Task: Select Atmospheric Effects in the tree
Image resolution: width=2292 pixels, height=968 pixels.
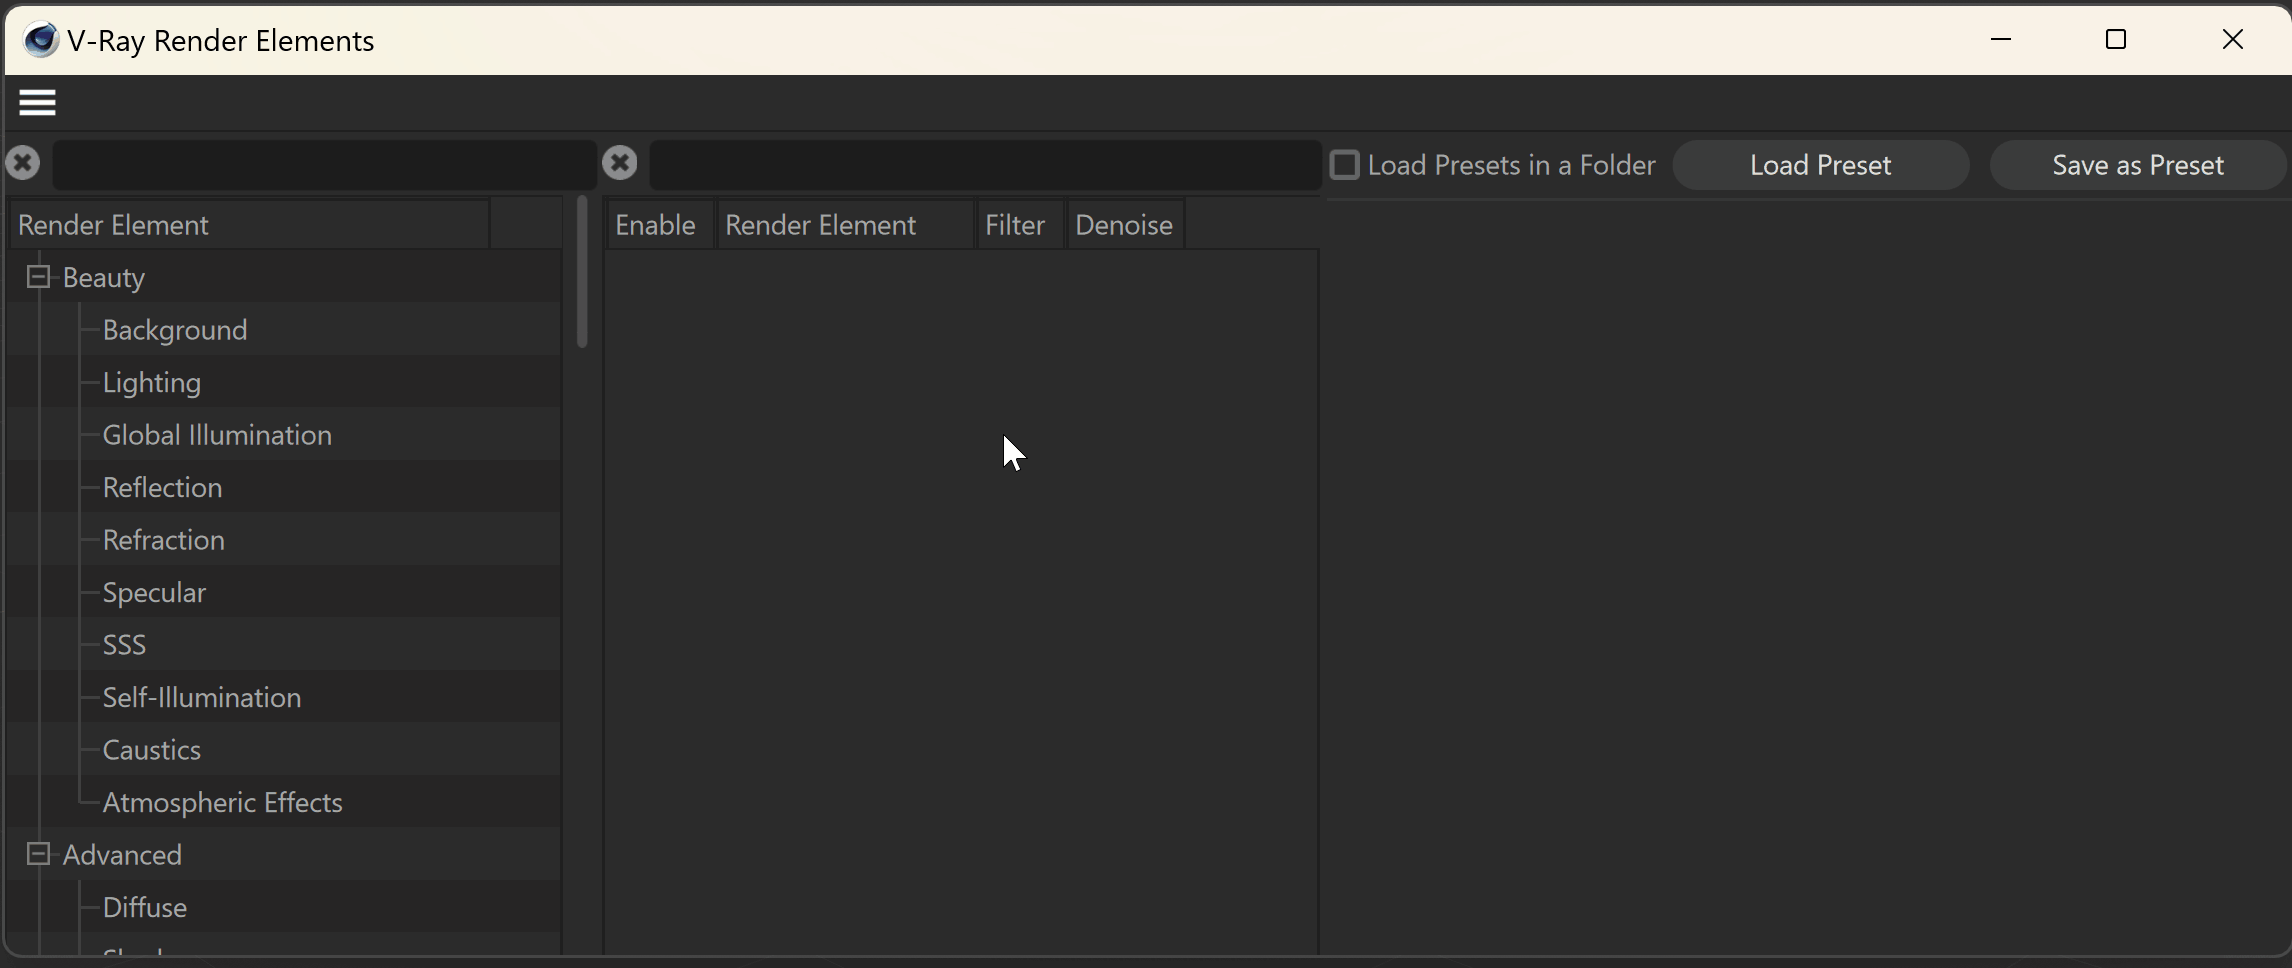Action: (x=222, y=803)
